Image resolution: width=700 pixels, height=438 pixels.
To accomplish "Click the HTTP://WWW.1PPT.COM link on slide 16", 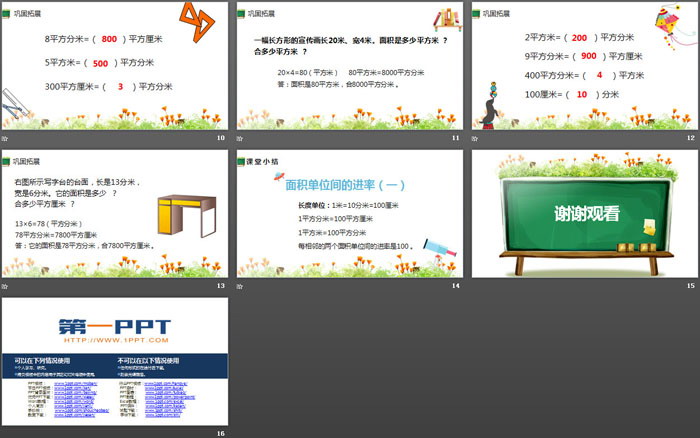I will coord(114,340).
